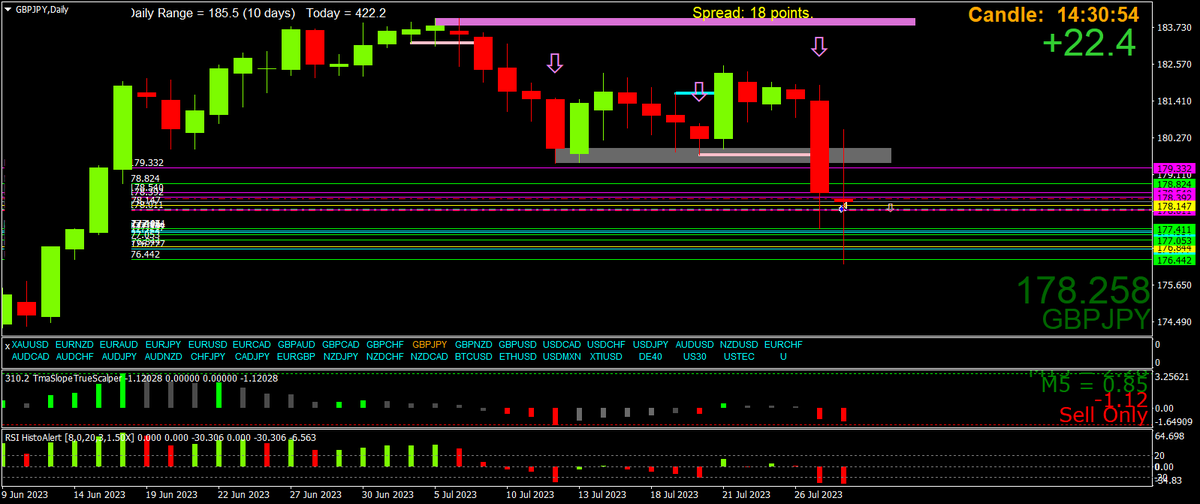
Task: Select the NZDCAD symbol button
Action: click(x=430, y=356)
